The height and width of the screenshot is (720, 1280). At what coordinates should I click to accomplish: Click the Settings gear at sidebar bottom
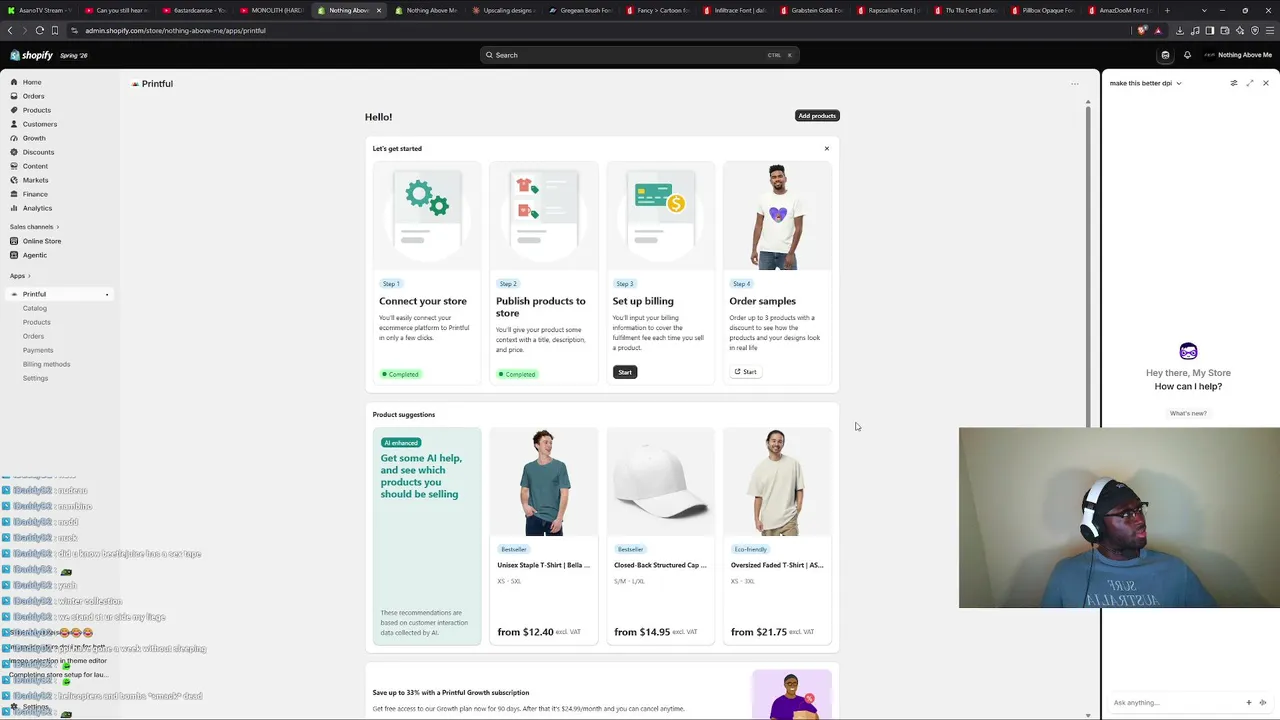click(x=14, y=707)
